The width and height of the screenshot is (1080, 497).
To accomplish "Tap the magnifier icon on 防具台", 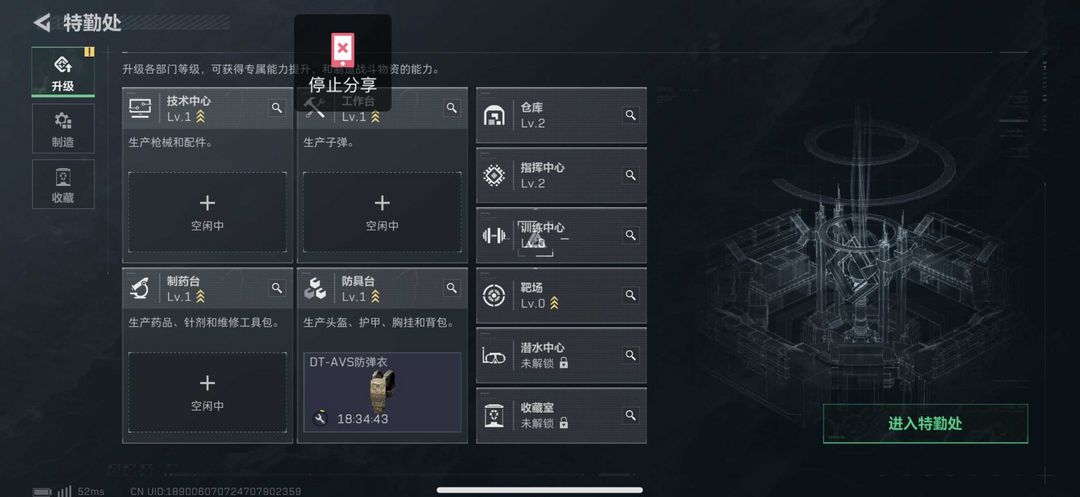I will pos(452,288).
